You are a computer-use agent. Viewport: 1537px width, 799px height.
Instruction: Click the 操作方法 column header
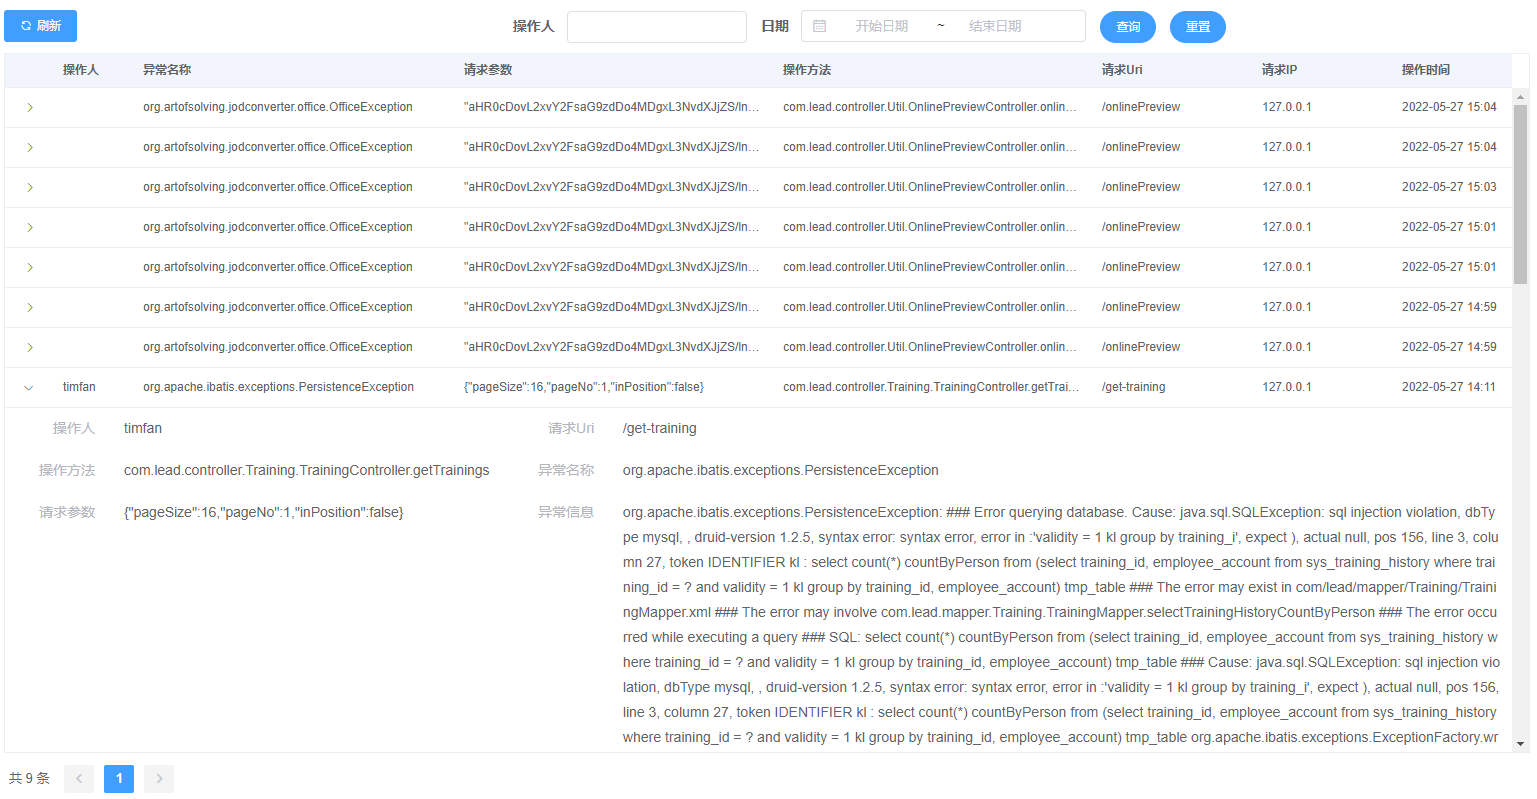[807, 70]
